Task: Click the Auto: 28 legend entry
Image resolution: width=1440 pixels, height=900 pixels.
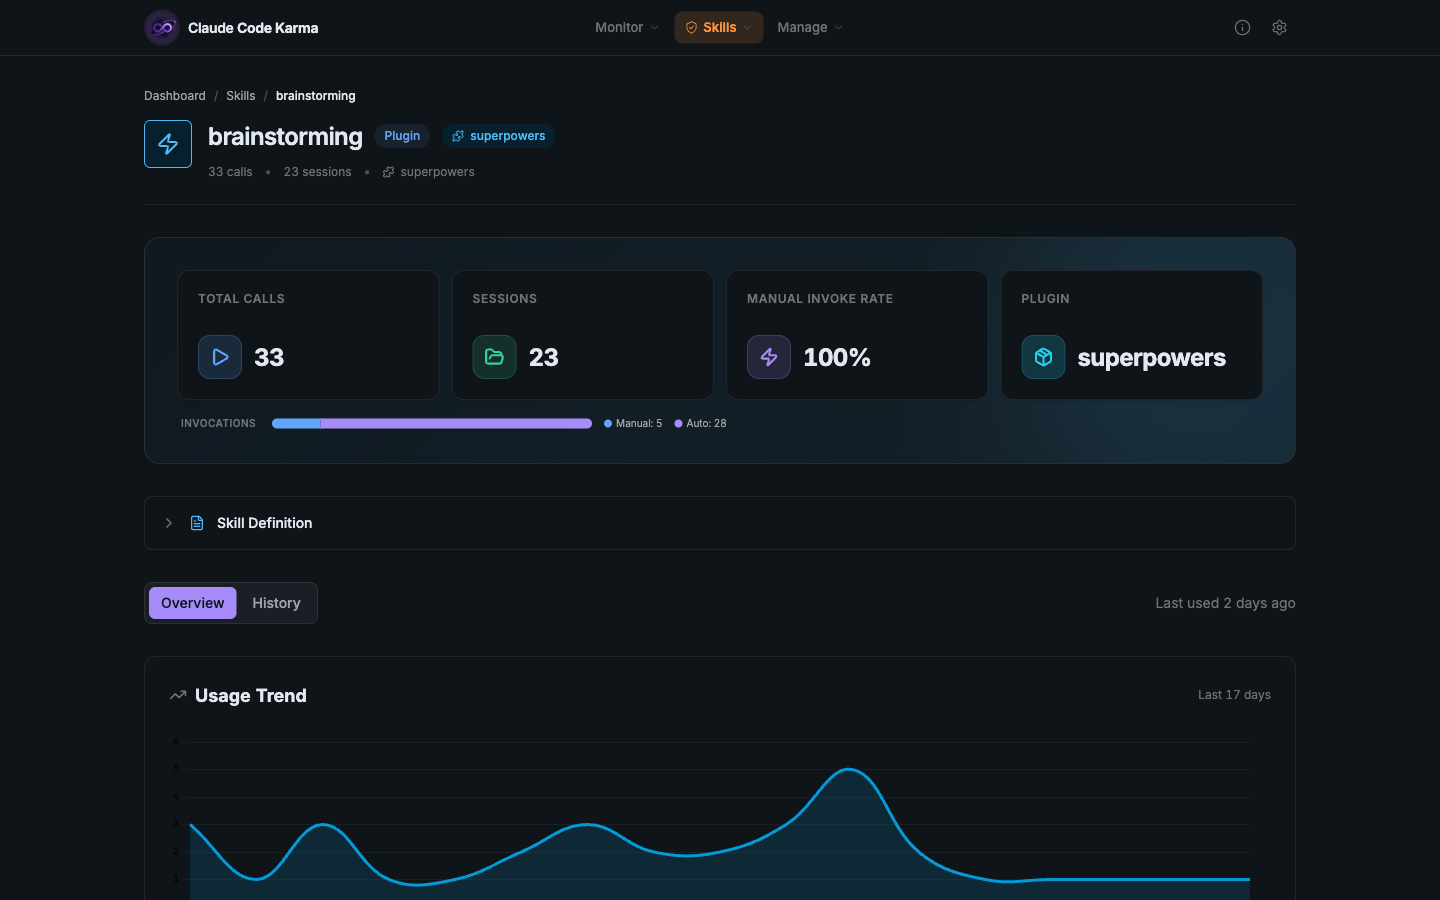Action: (x=700, y=424)
